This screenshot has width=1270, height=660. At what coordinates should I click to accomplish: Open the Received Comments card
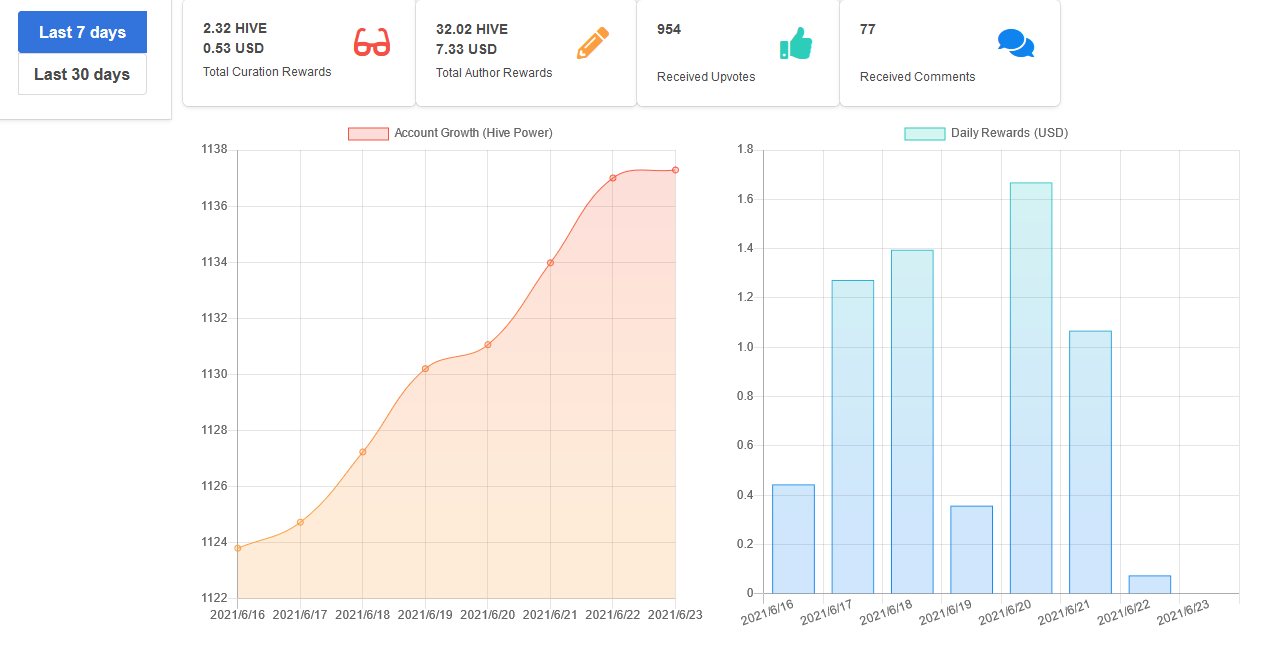click(950, 52)
